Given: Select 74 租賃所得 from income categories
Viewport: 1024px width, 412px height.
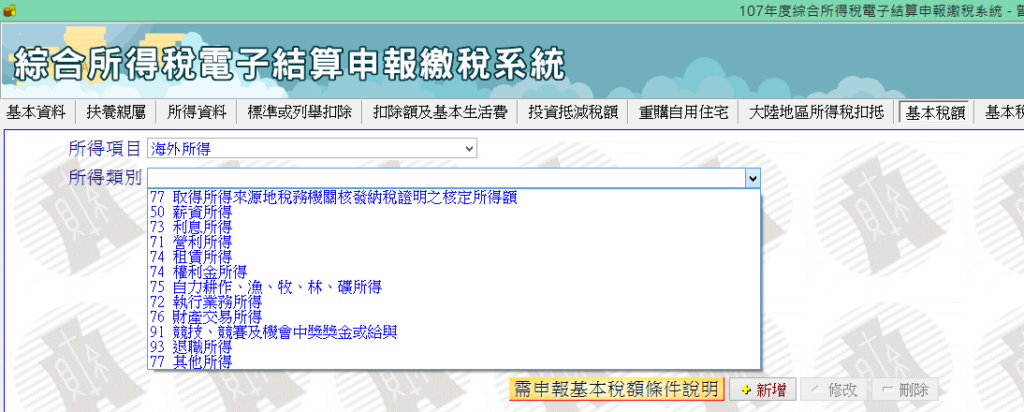Looking at the screenshot, I should 190,257.
